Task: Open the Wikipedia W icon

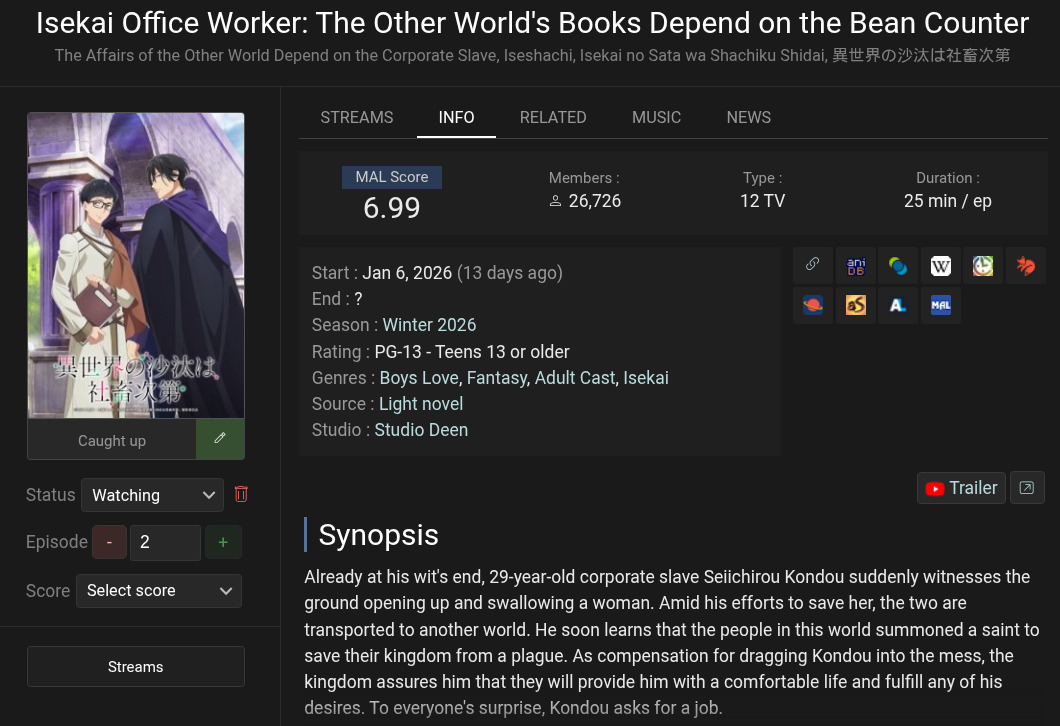Action: pos(940,265)
